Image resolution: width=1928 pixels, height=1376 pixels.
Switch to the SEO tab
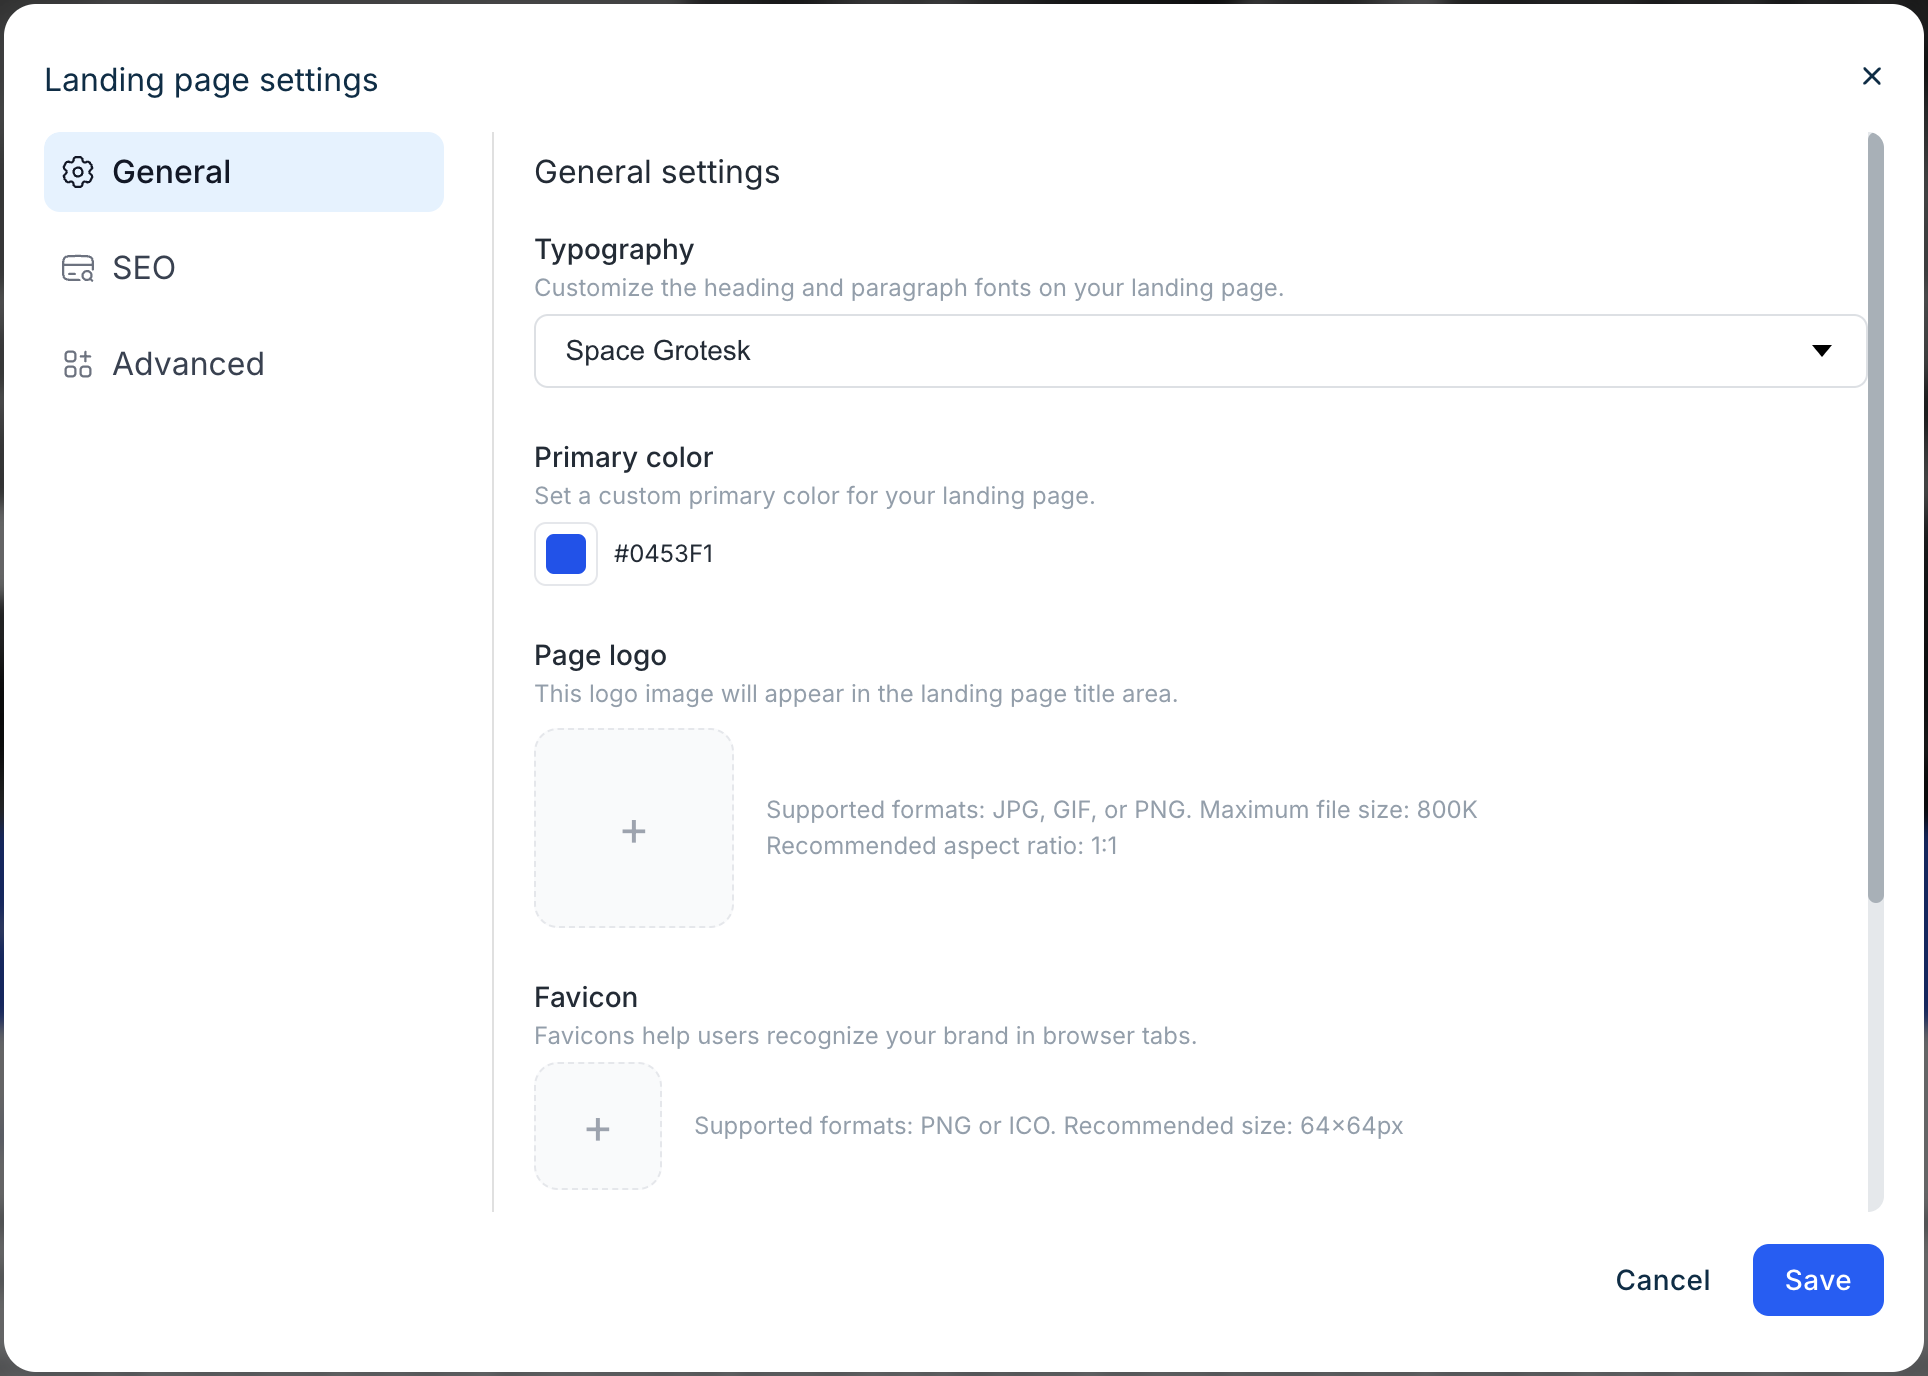144,268
